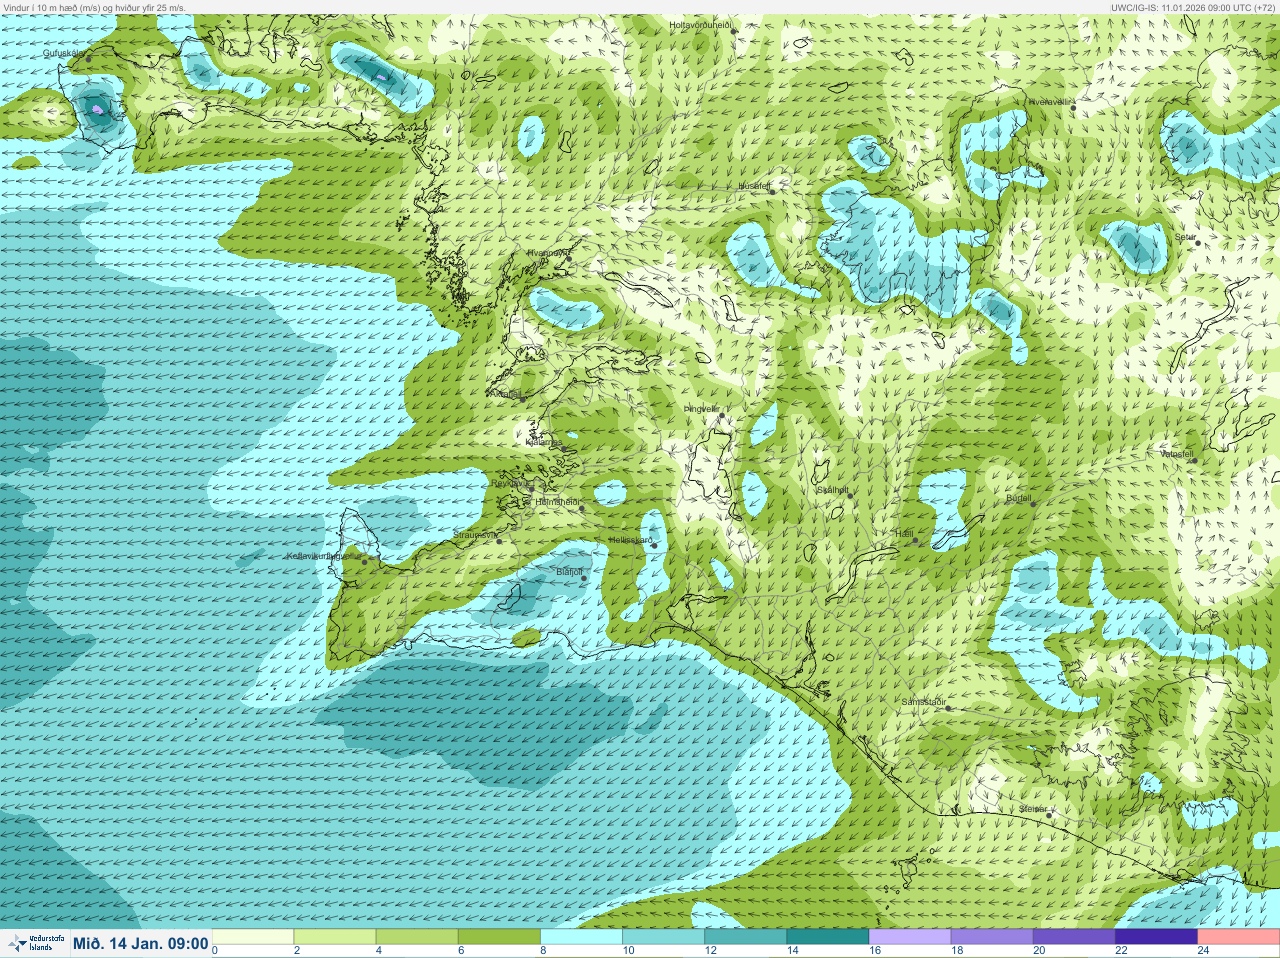Select the 10–12 m/s light teal legend swatch

pos(663,936)
